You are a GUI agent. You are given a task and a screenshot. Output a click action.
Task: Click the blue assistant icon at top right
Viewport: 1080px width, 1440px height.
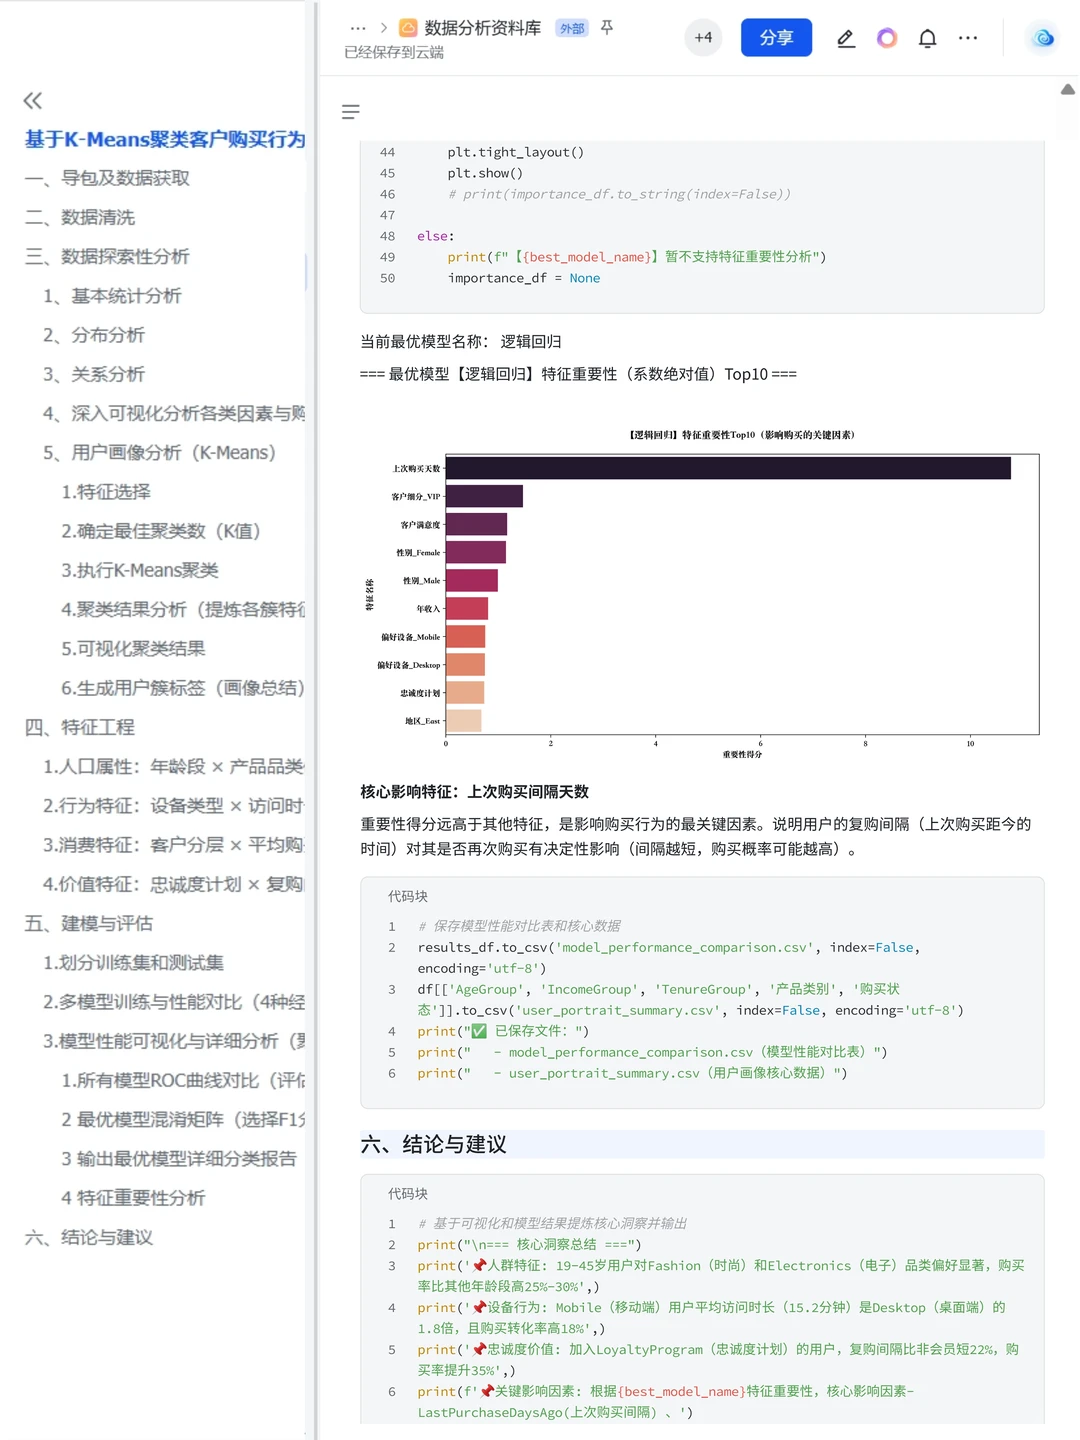[1042, 38]
